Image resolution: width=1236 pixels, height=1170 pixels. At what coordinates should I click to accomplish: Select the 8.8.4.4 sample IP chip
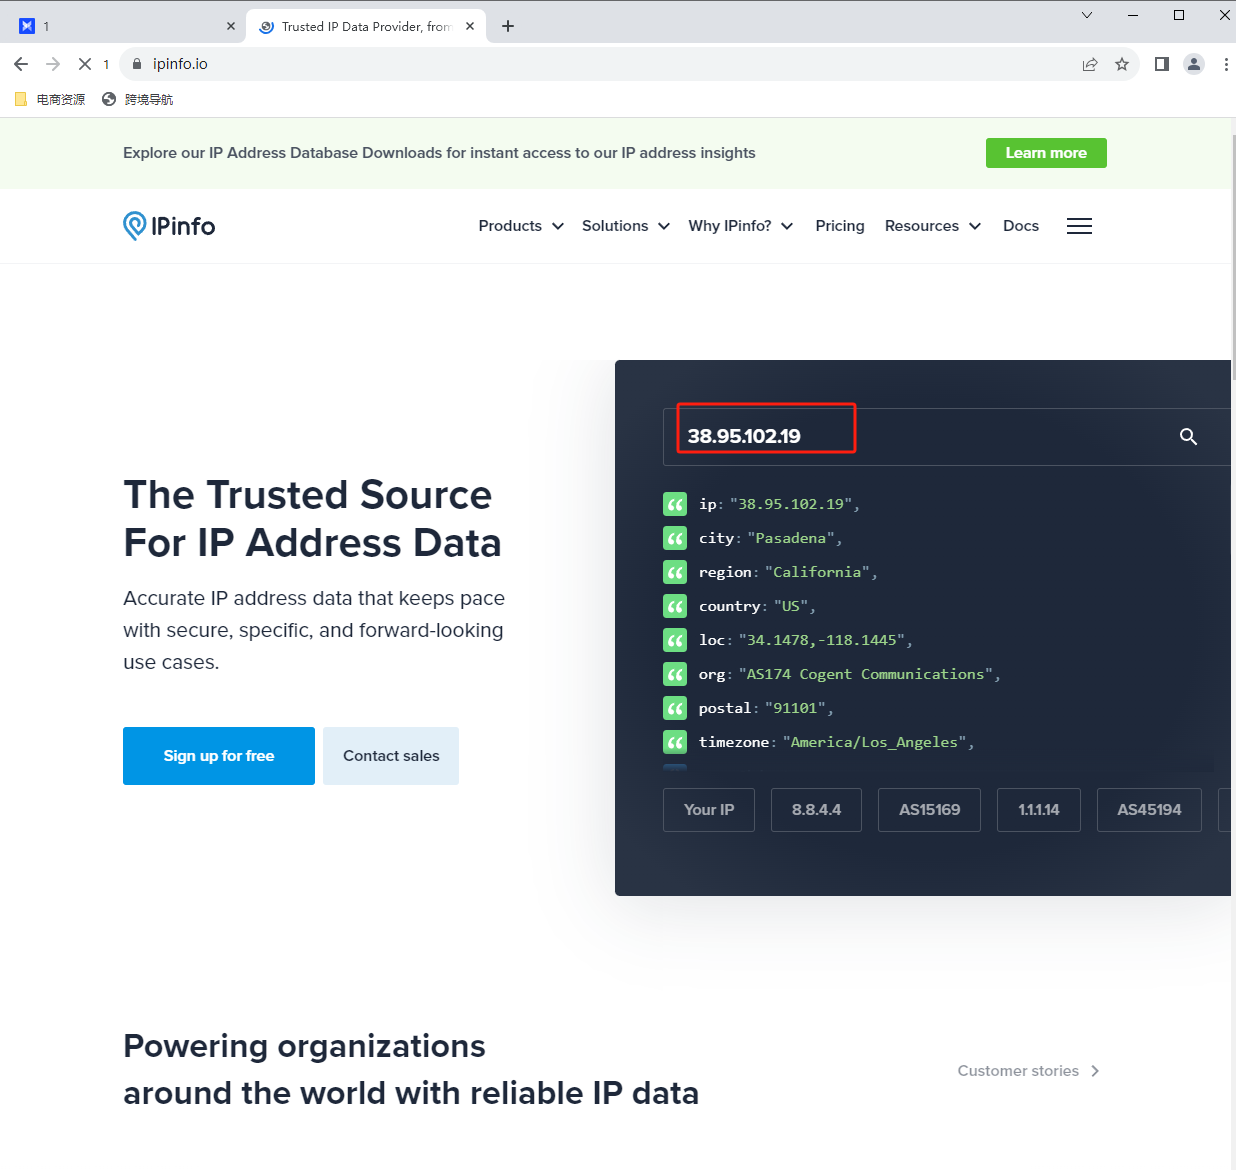point(816,810)
